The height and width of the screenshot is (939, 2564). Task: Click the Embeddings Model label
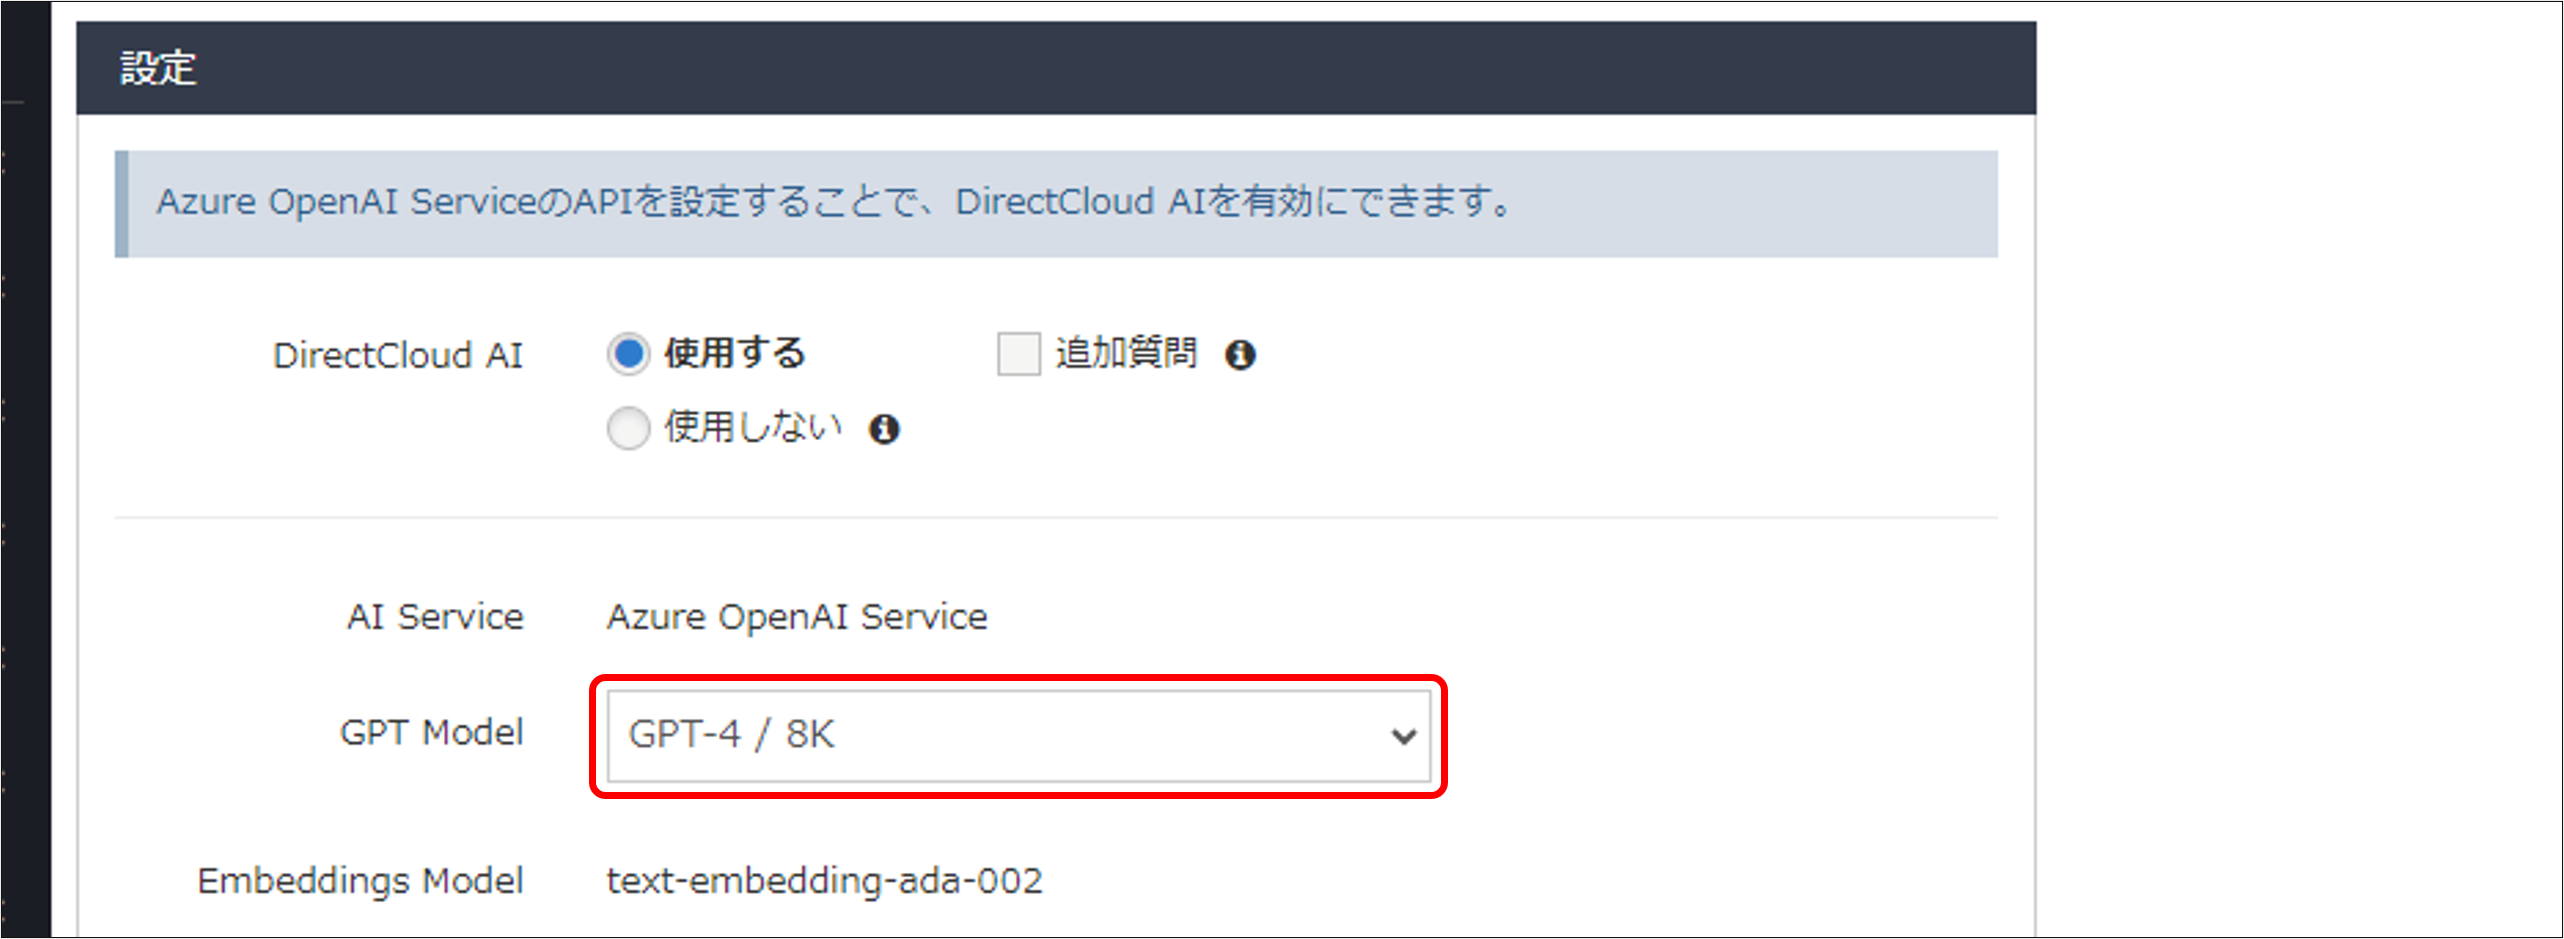(361, 880)
